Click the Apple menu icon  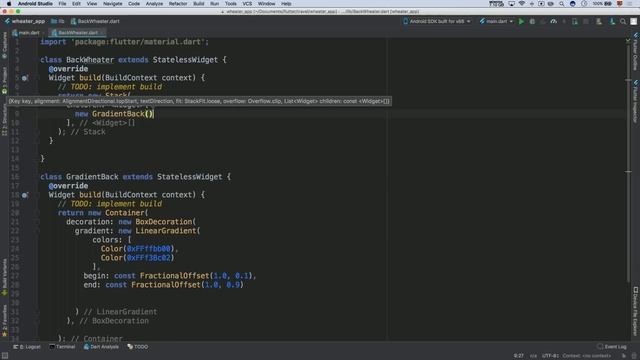(9, 4)
